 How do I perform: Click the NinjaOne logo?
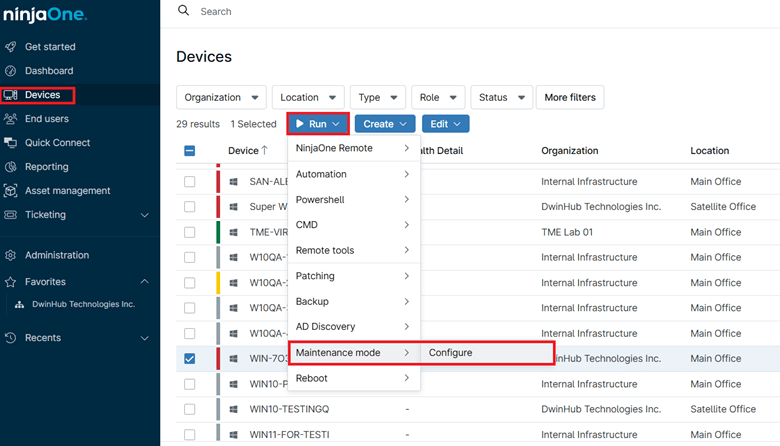(45, 14)
